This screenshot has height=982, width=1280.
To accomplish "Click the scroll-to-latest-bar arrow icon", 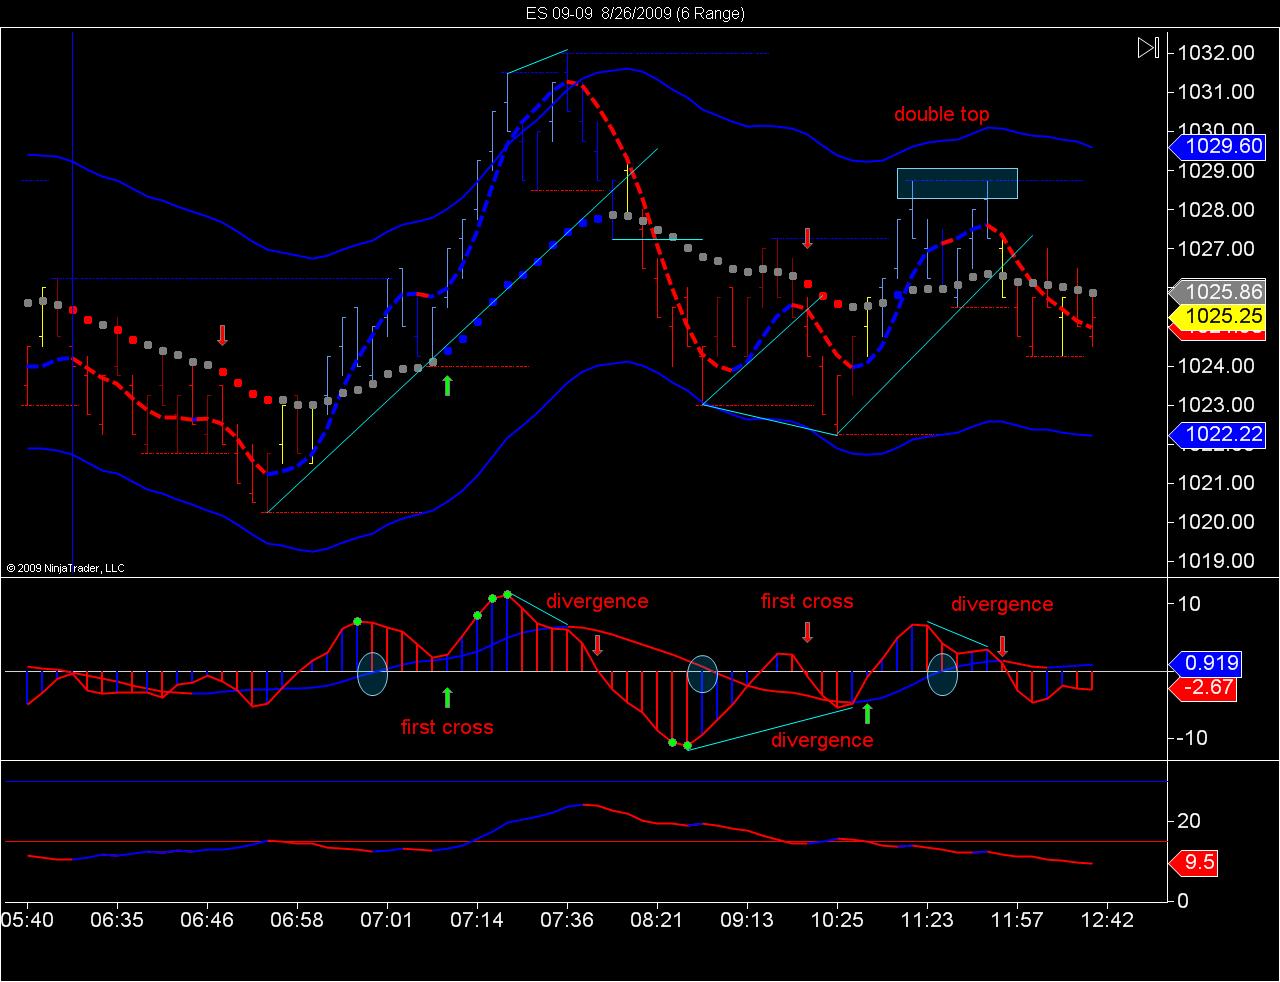I will [1148, 48].
